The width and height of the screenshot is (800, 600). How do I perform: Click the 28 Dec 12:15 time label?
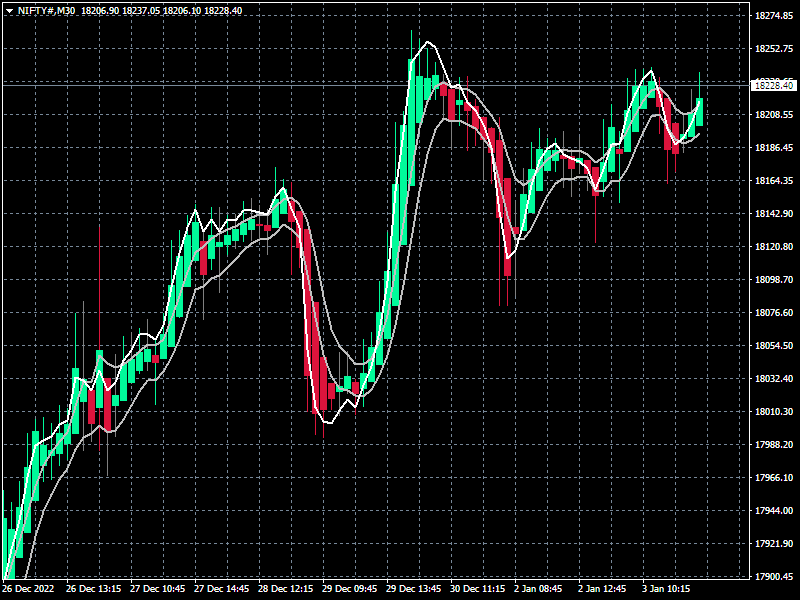pos(285,589)
